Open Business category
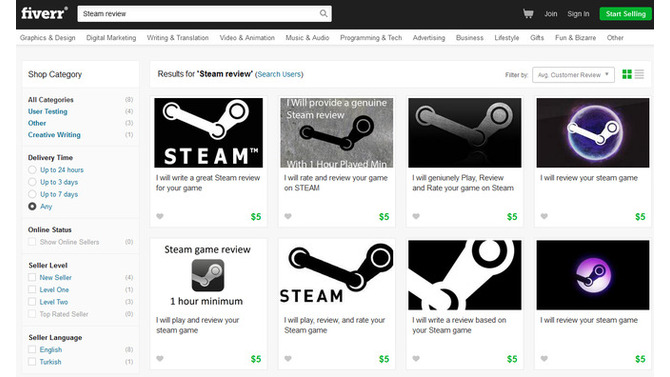The image size is (670, 377). (x=470, y=38)
